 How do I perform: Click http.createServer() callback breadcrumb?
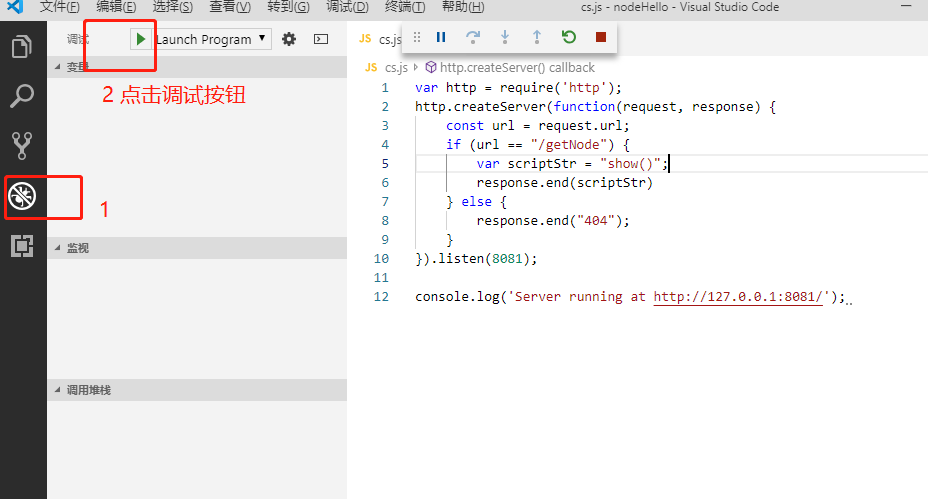517,67
